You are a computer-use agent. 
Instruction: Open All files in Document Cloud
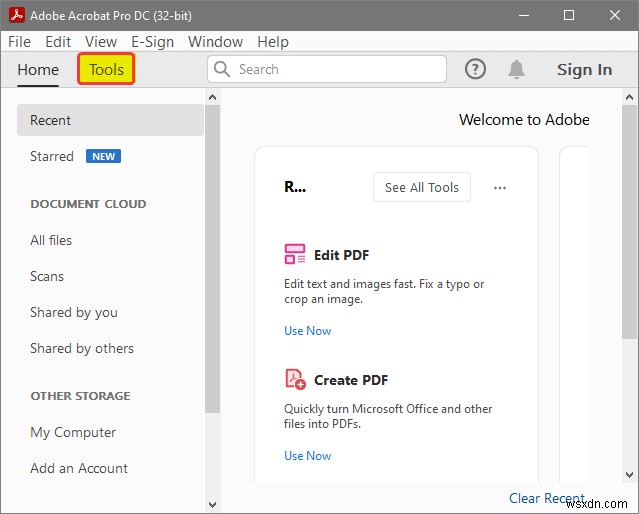(x=51, y=240)
